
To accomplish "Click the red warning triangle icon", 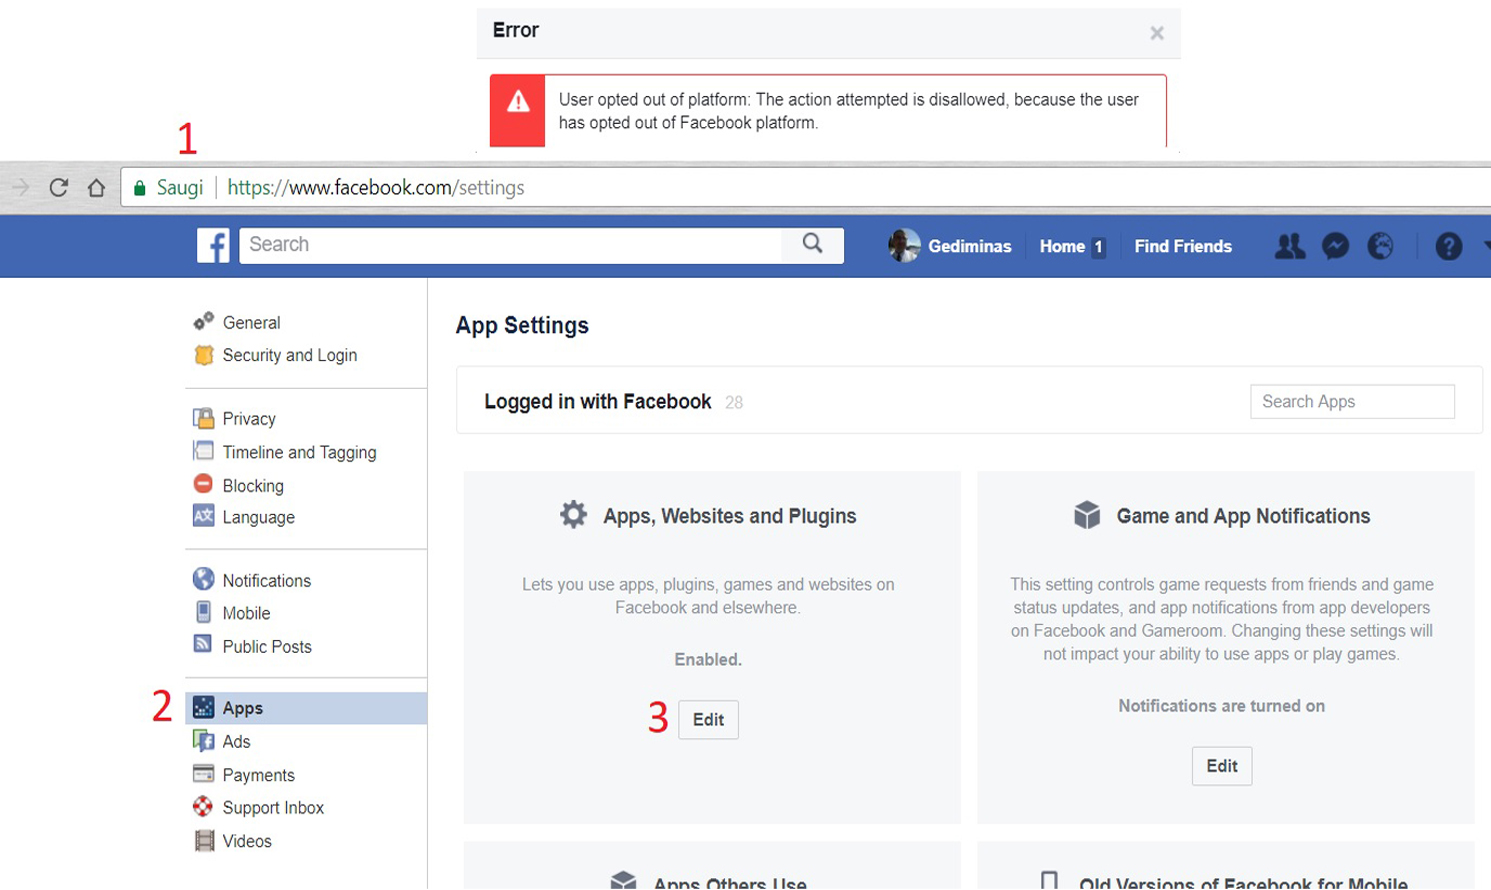I will (518, 101).
